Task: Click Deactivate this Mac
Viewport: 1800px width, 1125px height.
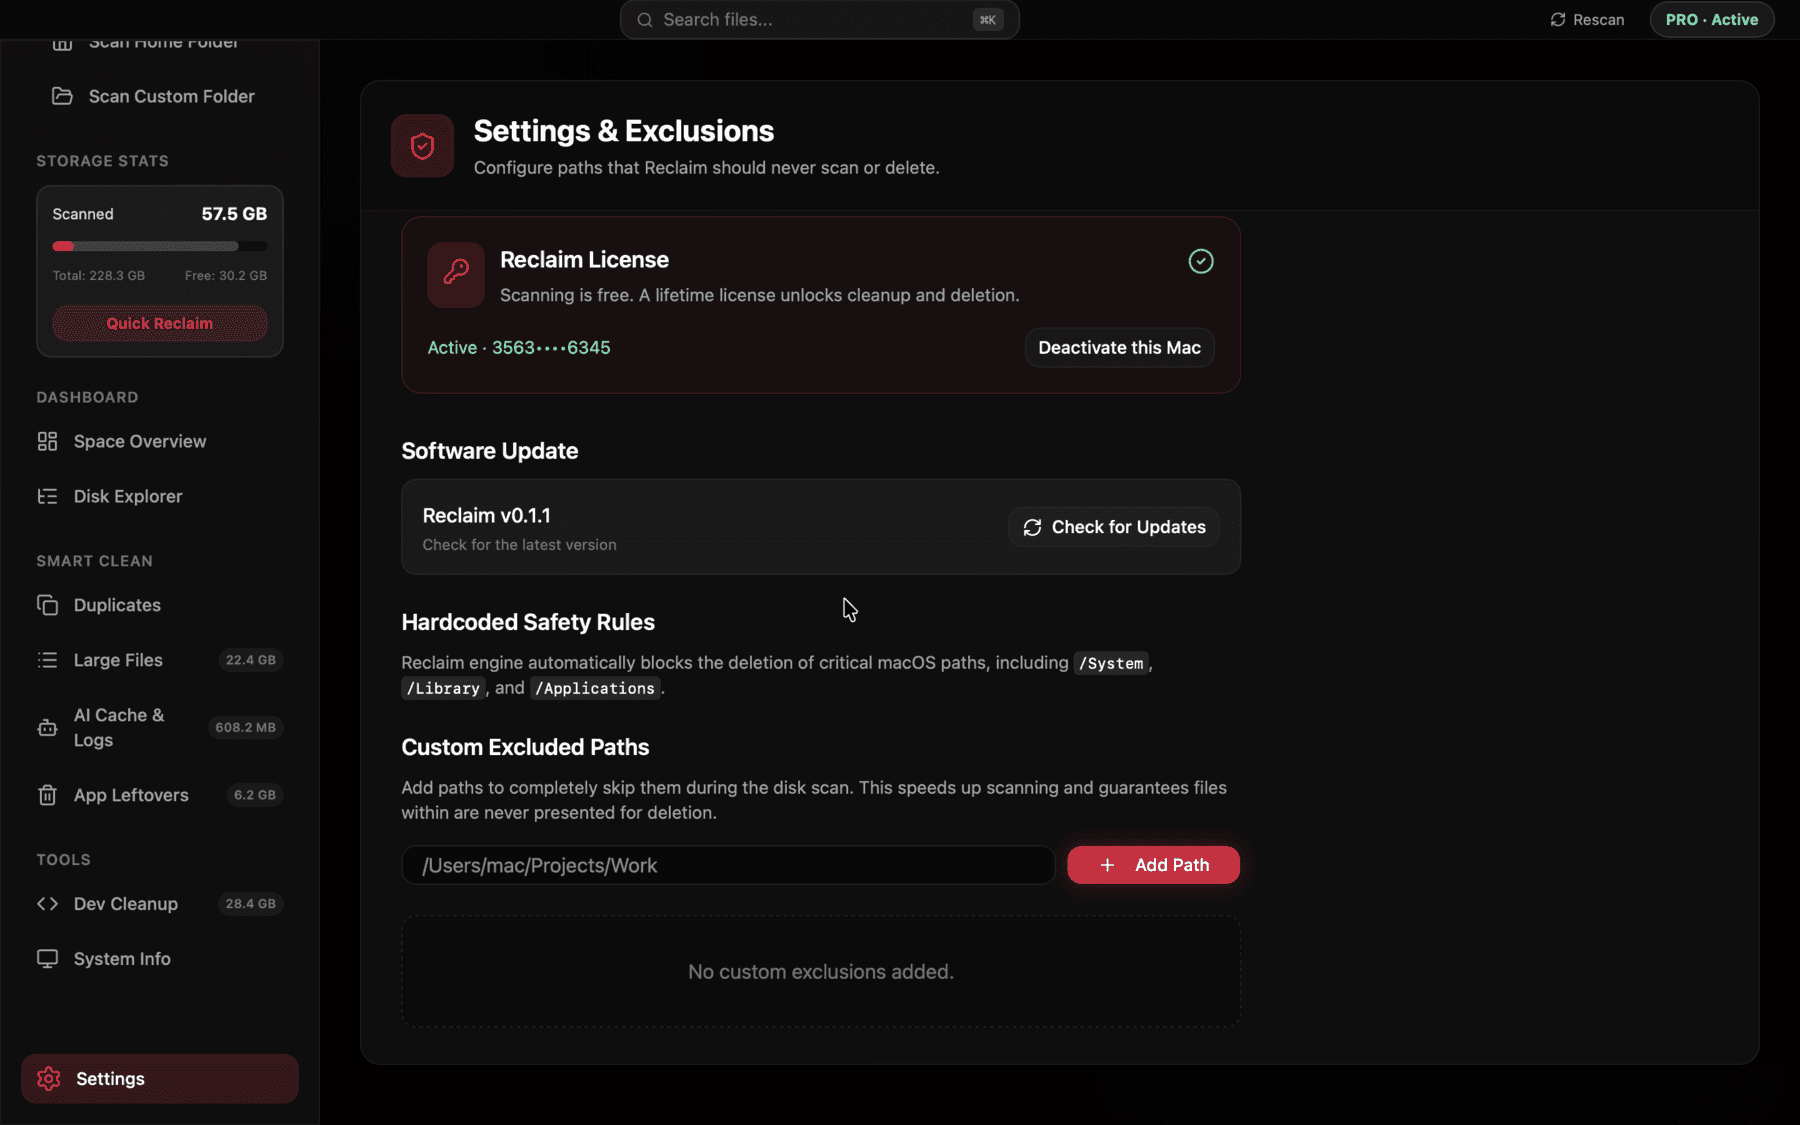Action: [x=1119, y=348]
